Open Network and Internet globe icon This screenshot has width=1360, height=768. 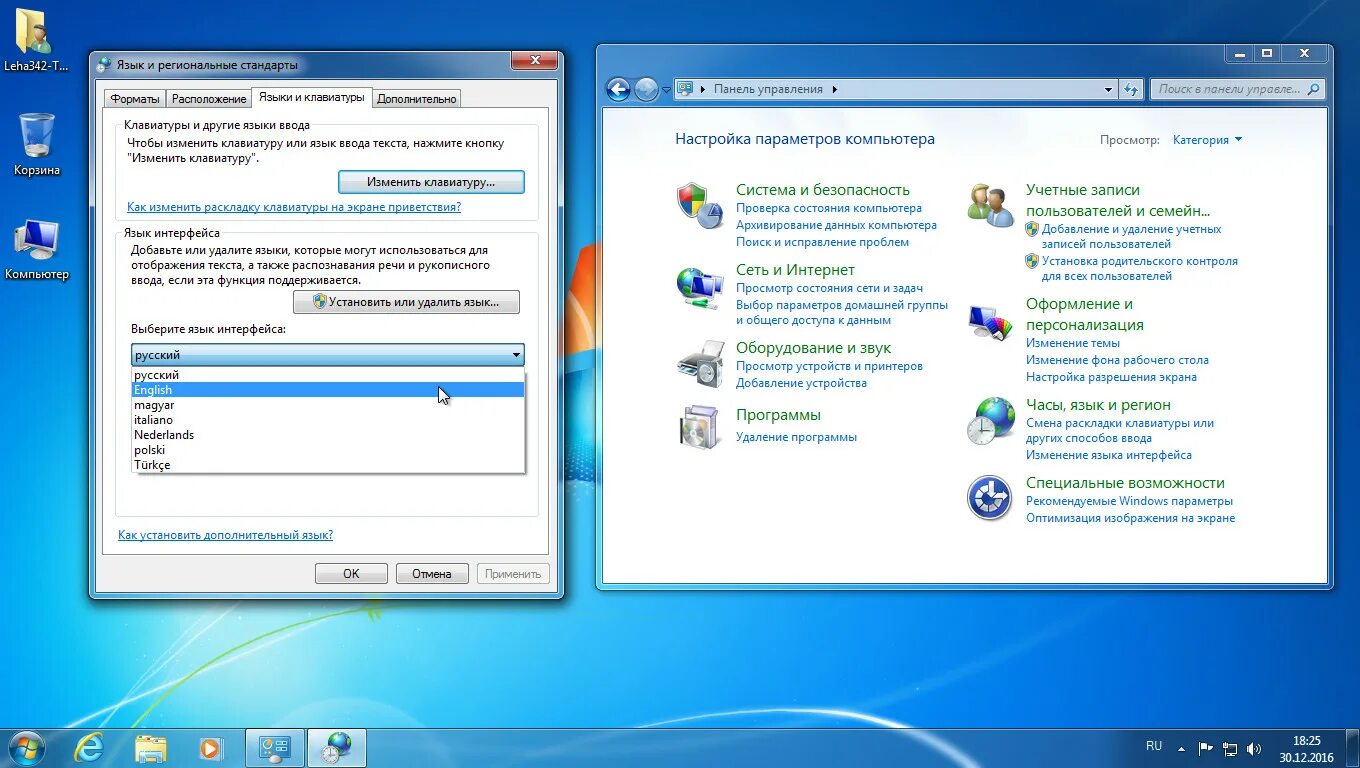pyautogui.click(x=699, y=287)
